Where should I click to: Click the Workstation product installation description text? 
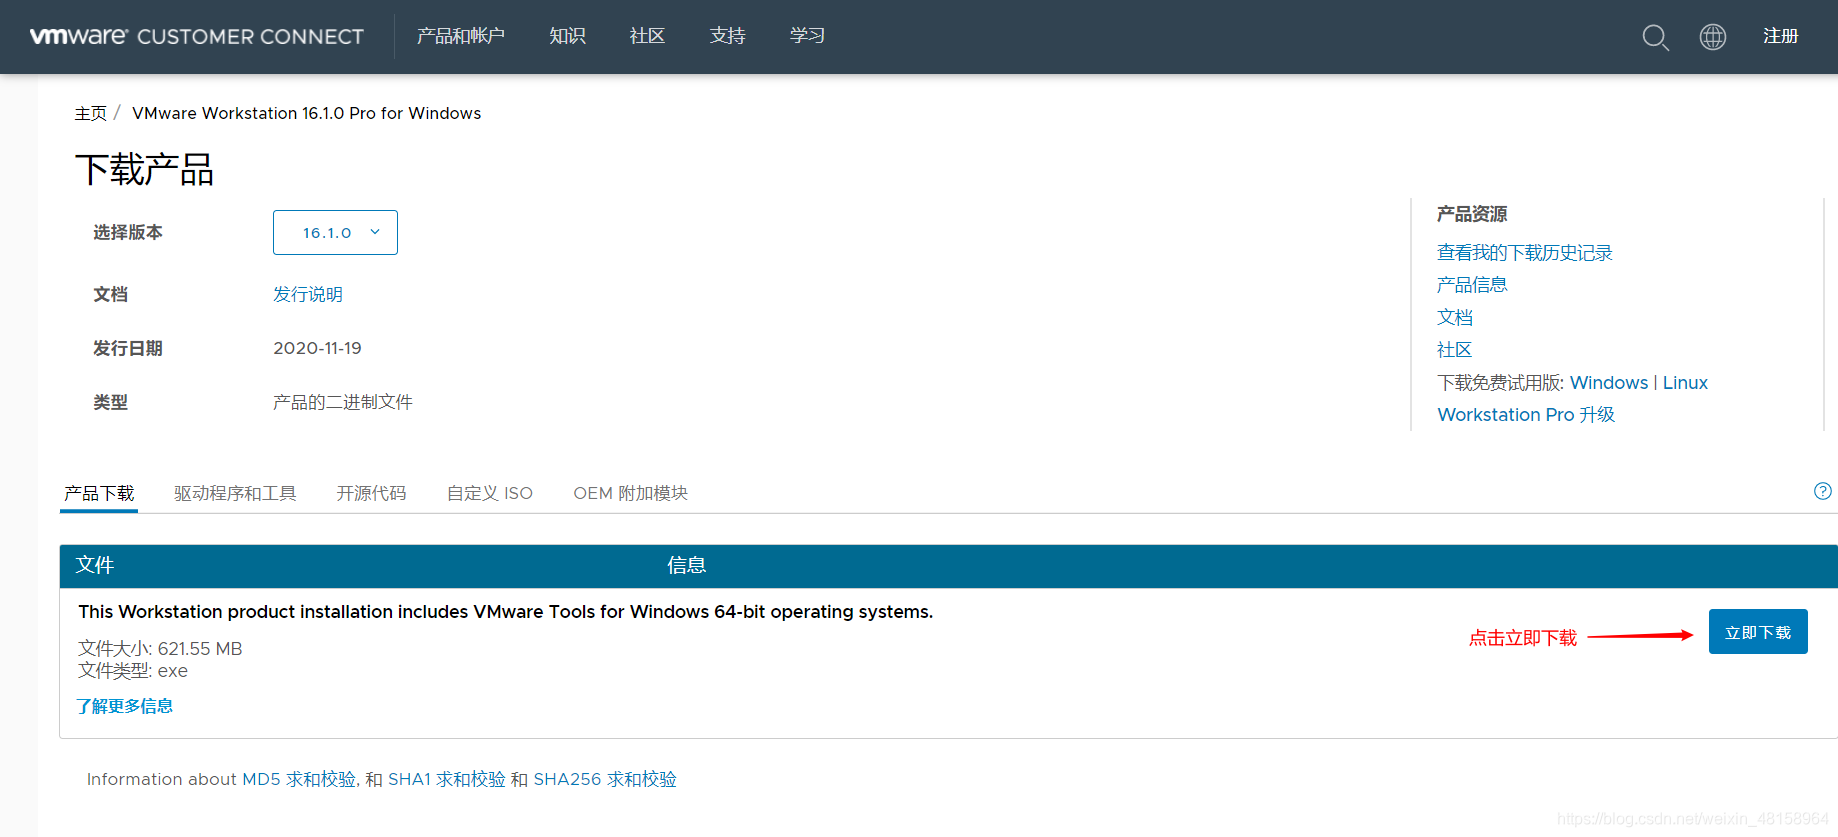[506, 611]
